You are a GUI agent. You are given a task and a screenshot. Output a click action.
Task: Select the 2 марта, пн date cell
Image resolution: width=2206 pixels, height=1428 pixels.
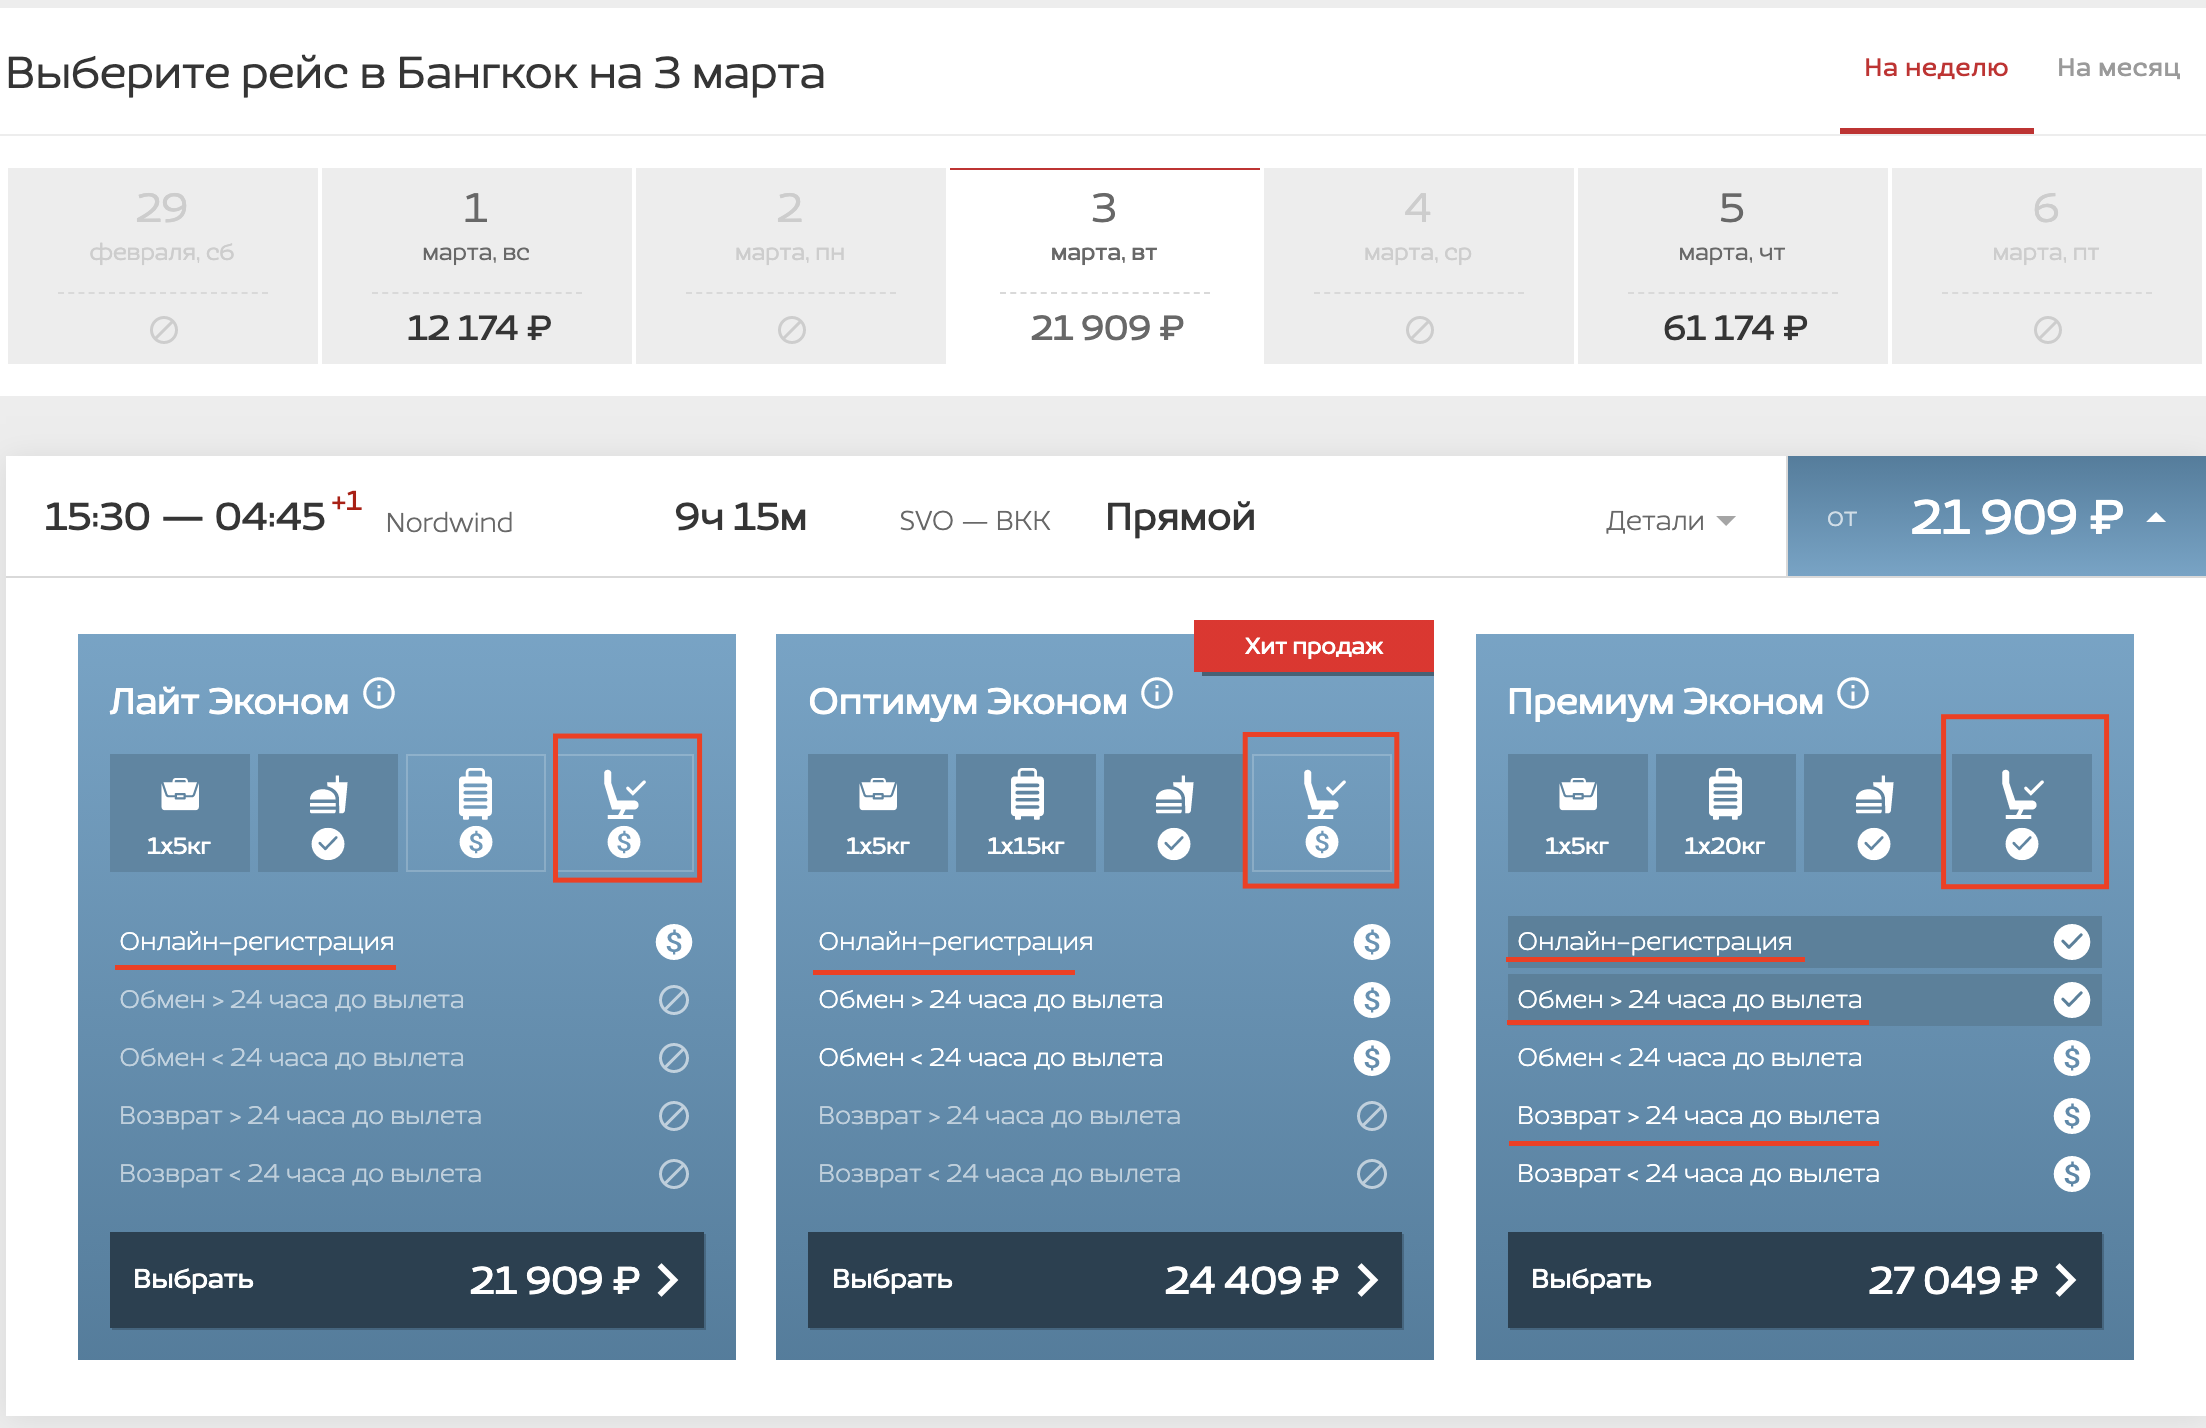(x=790, y=266)
